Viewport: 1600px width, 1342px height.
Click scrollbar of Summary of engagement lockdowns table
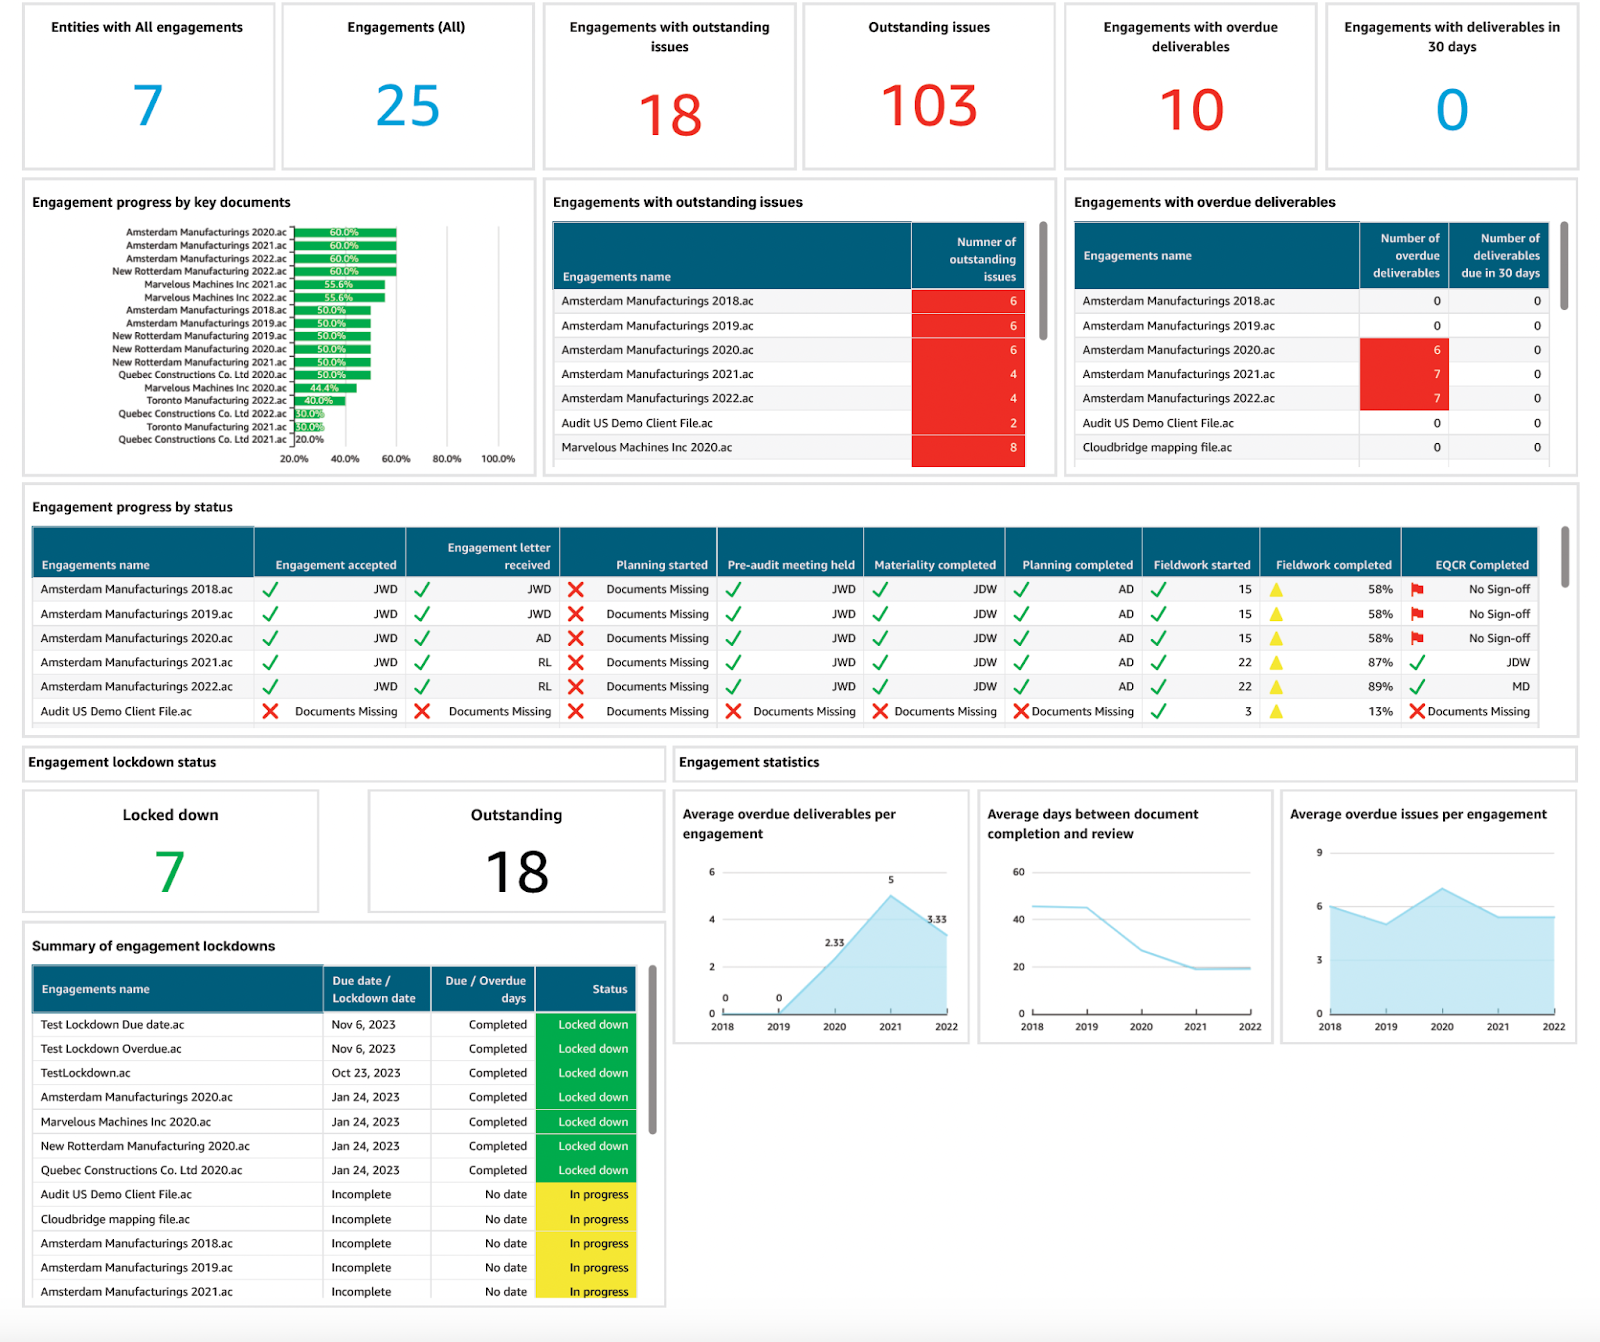(x=652, y=1049)
